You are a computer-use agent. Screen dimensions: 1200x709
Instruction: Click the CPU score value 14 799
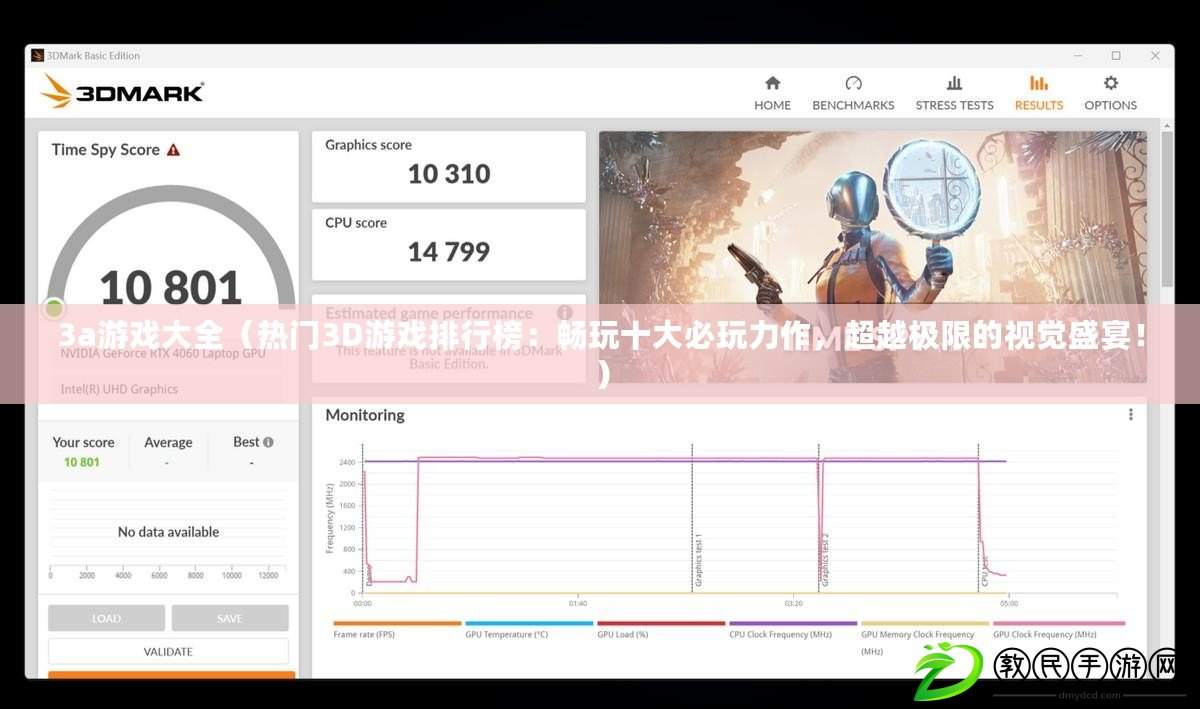[449, 252]
